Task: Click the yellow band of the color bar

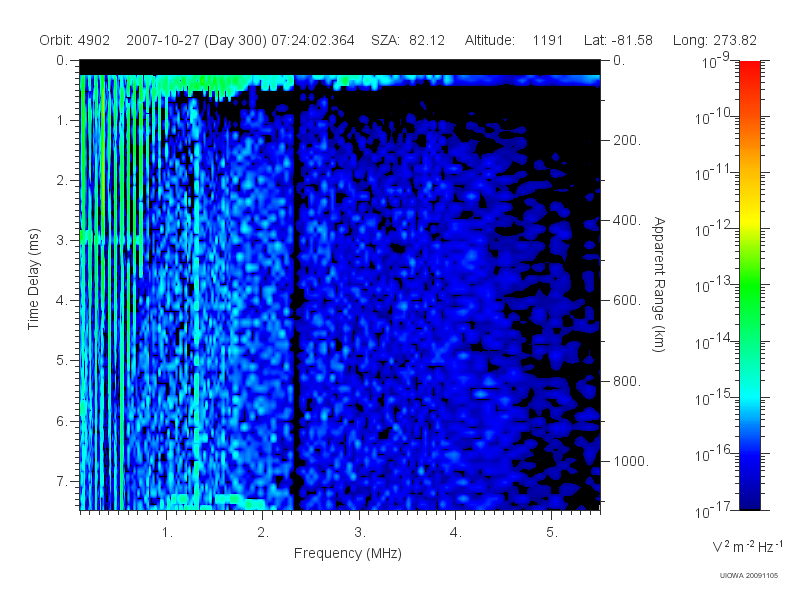Action: [x=750, y=217]
